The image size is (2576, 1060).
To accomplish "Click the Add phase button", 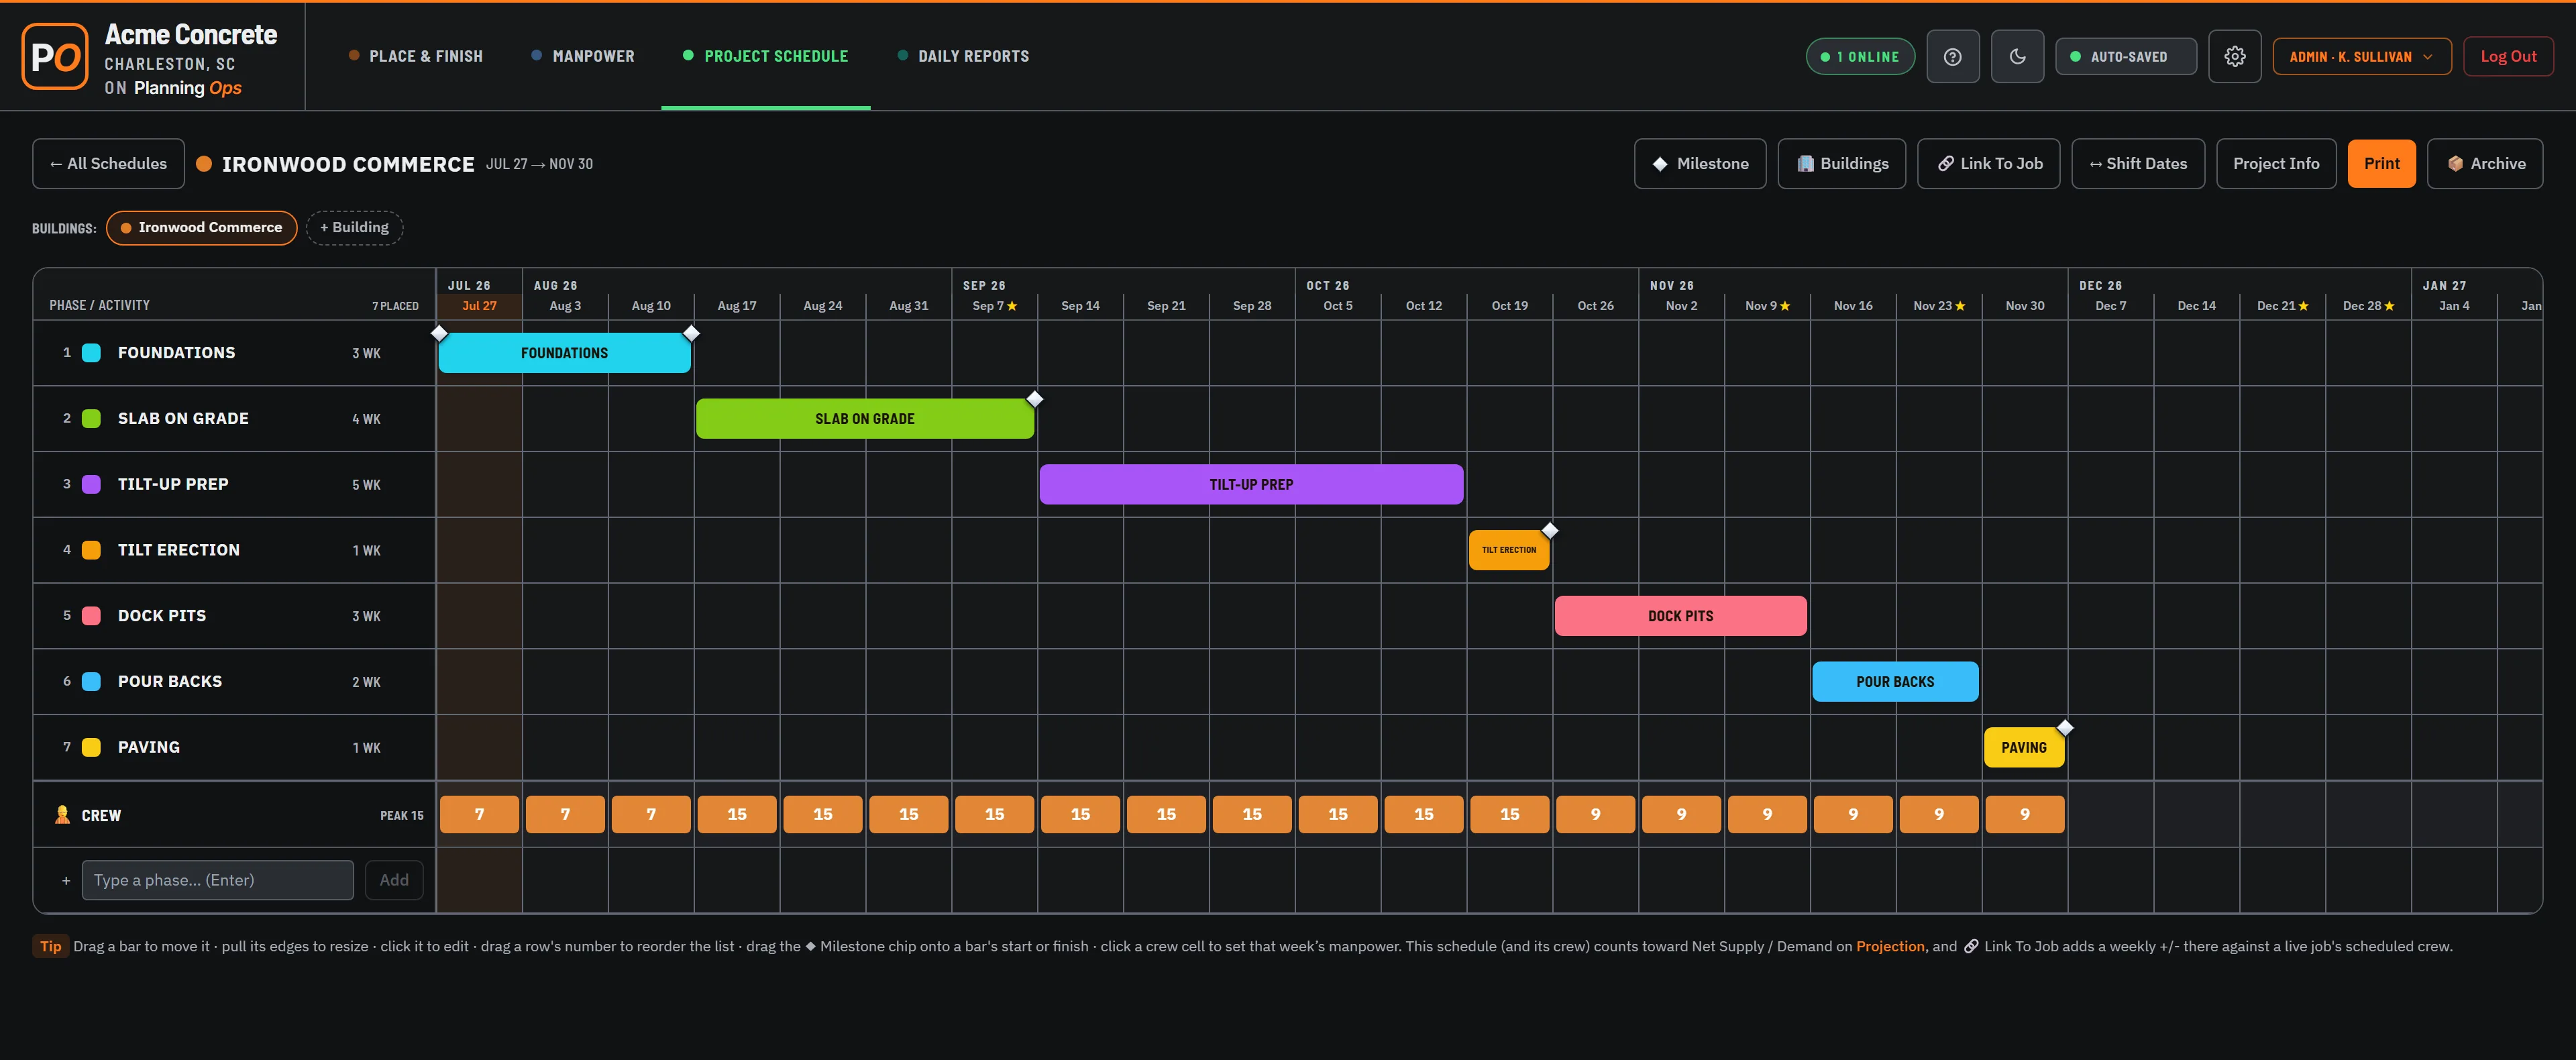I will coord(394,881).
